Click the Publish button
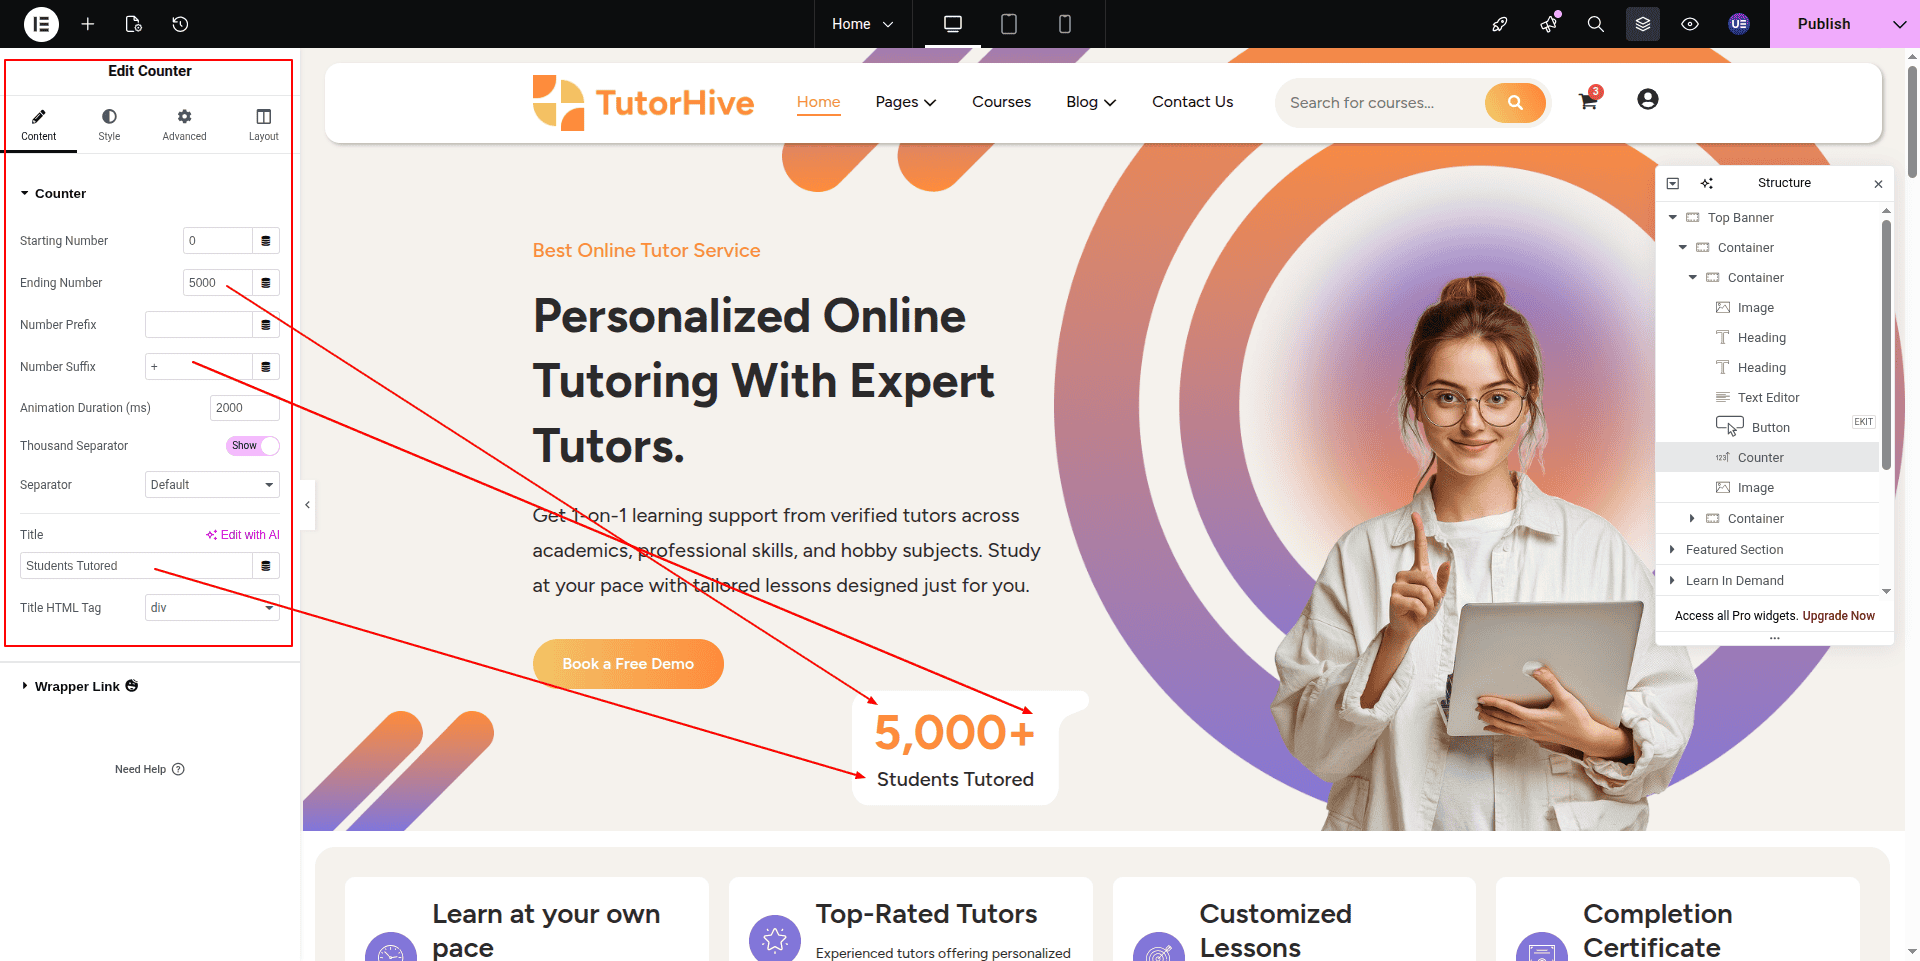The height and width of the screenshot is (961, 1920). (x=1824, y=24)
